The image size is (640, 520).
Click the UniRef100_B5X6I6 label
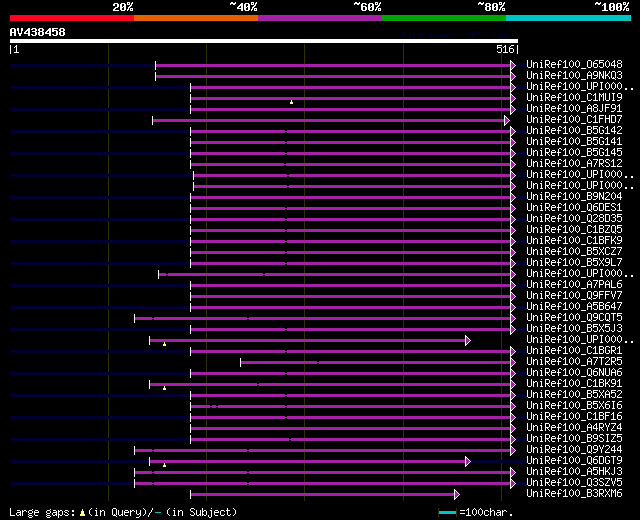pyautogui.click(x=574, y=406)
